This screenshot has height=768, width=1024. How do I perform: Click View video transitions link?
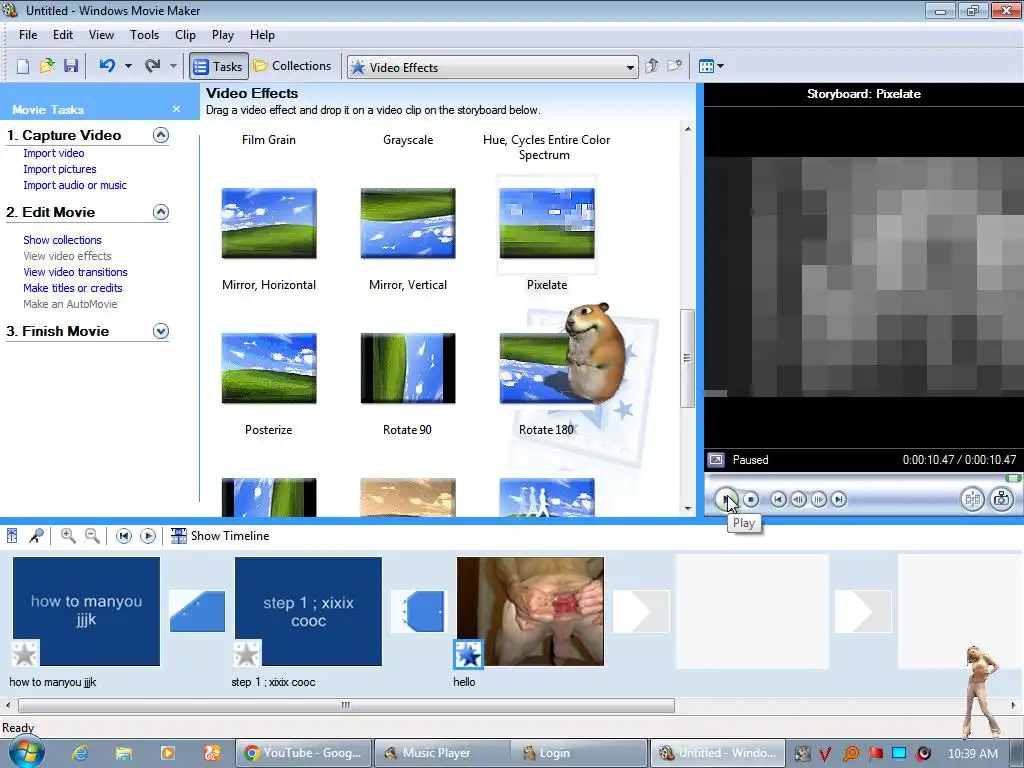coord(75,272)
